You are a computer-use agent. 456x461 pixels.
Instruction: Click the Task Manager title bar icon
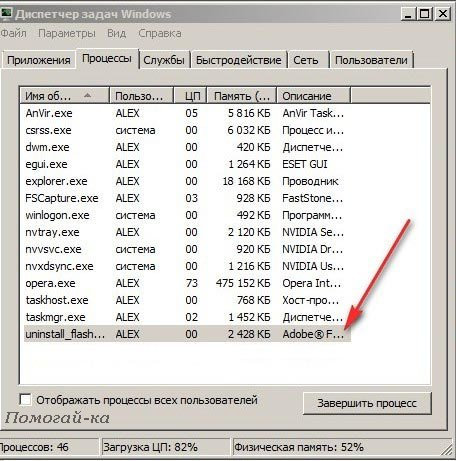pos(6,14)
